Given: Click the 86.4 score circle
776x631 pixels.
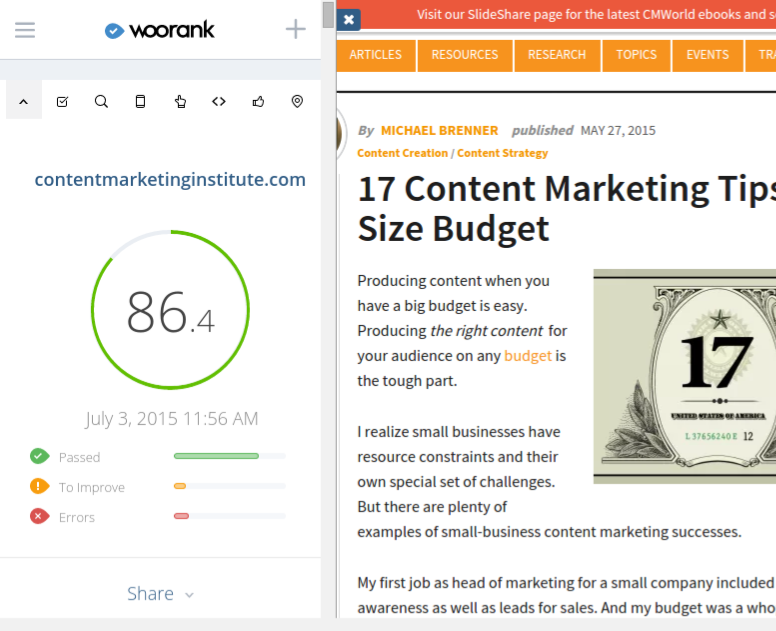Looking at the screenshot, I should [170, 310].
